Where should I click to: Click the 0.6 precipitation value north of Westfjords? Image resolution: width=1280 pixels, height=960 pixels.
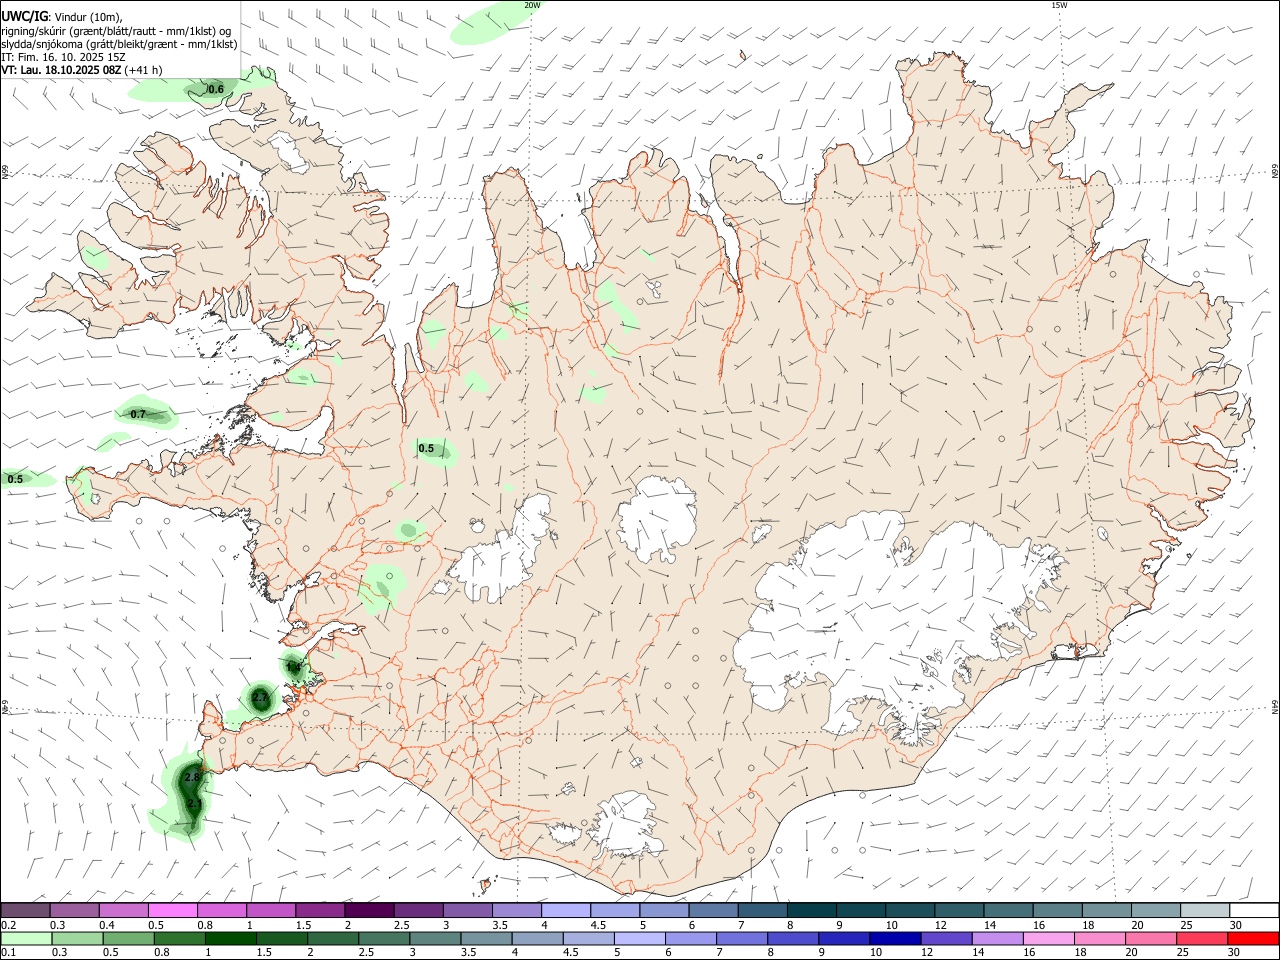click(x=215, y=90)
